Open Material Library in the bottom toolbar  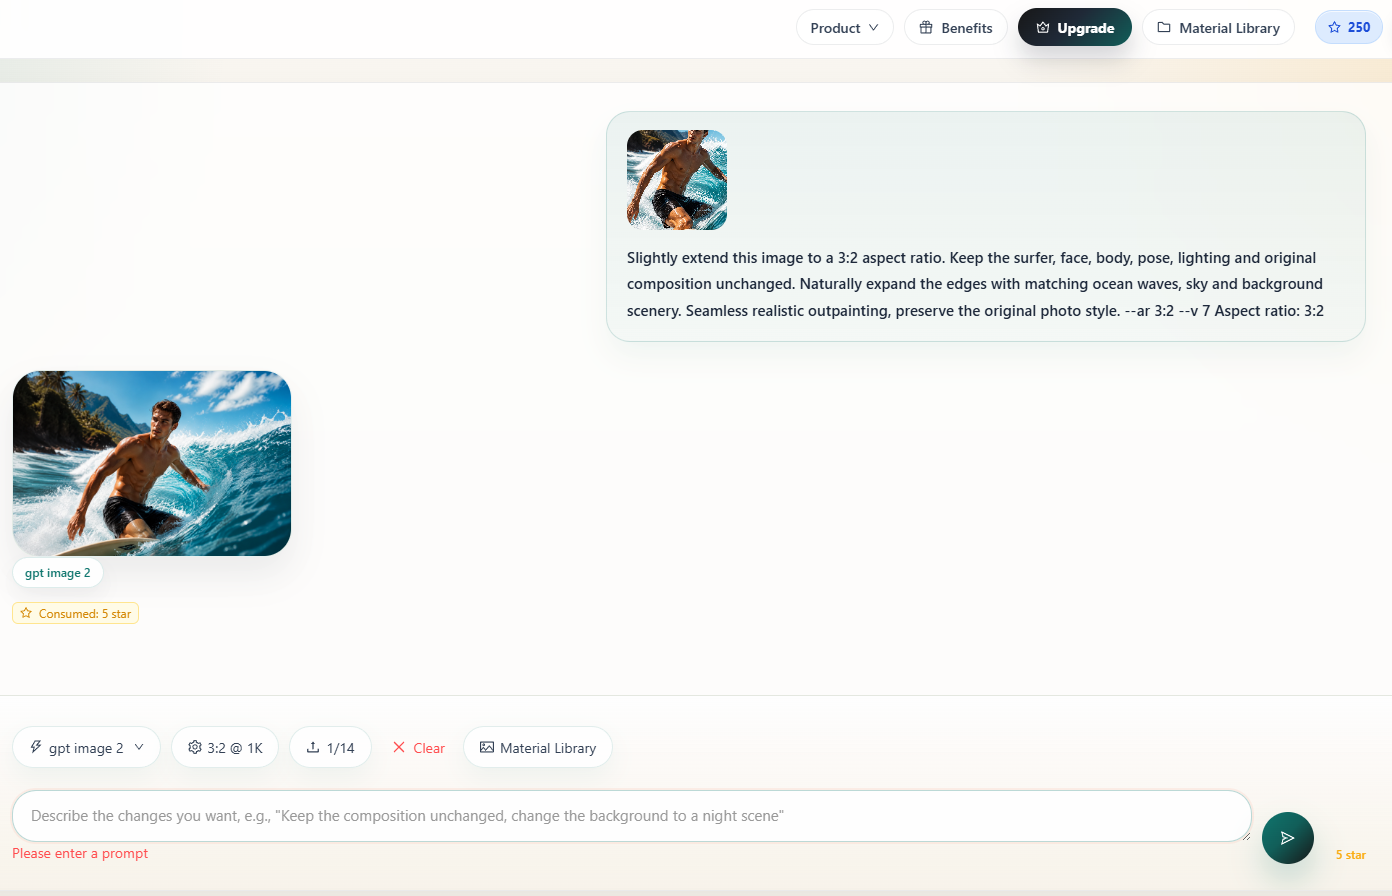pyautogui.click(x=538, y=747)
